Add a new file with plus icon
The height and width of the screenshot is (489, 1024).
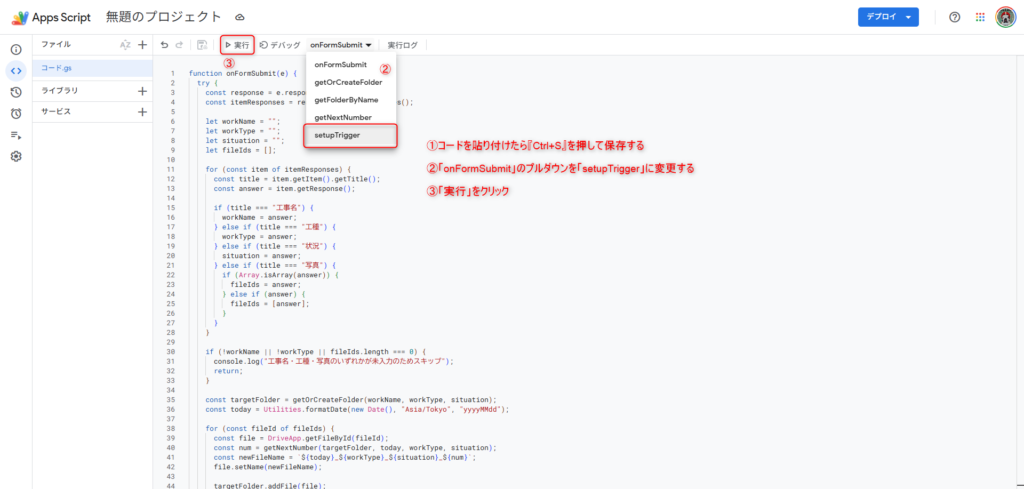click(x=142, y=45)
